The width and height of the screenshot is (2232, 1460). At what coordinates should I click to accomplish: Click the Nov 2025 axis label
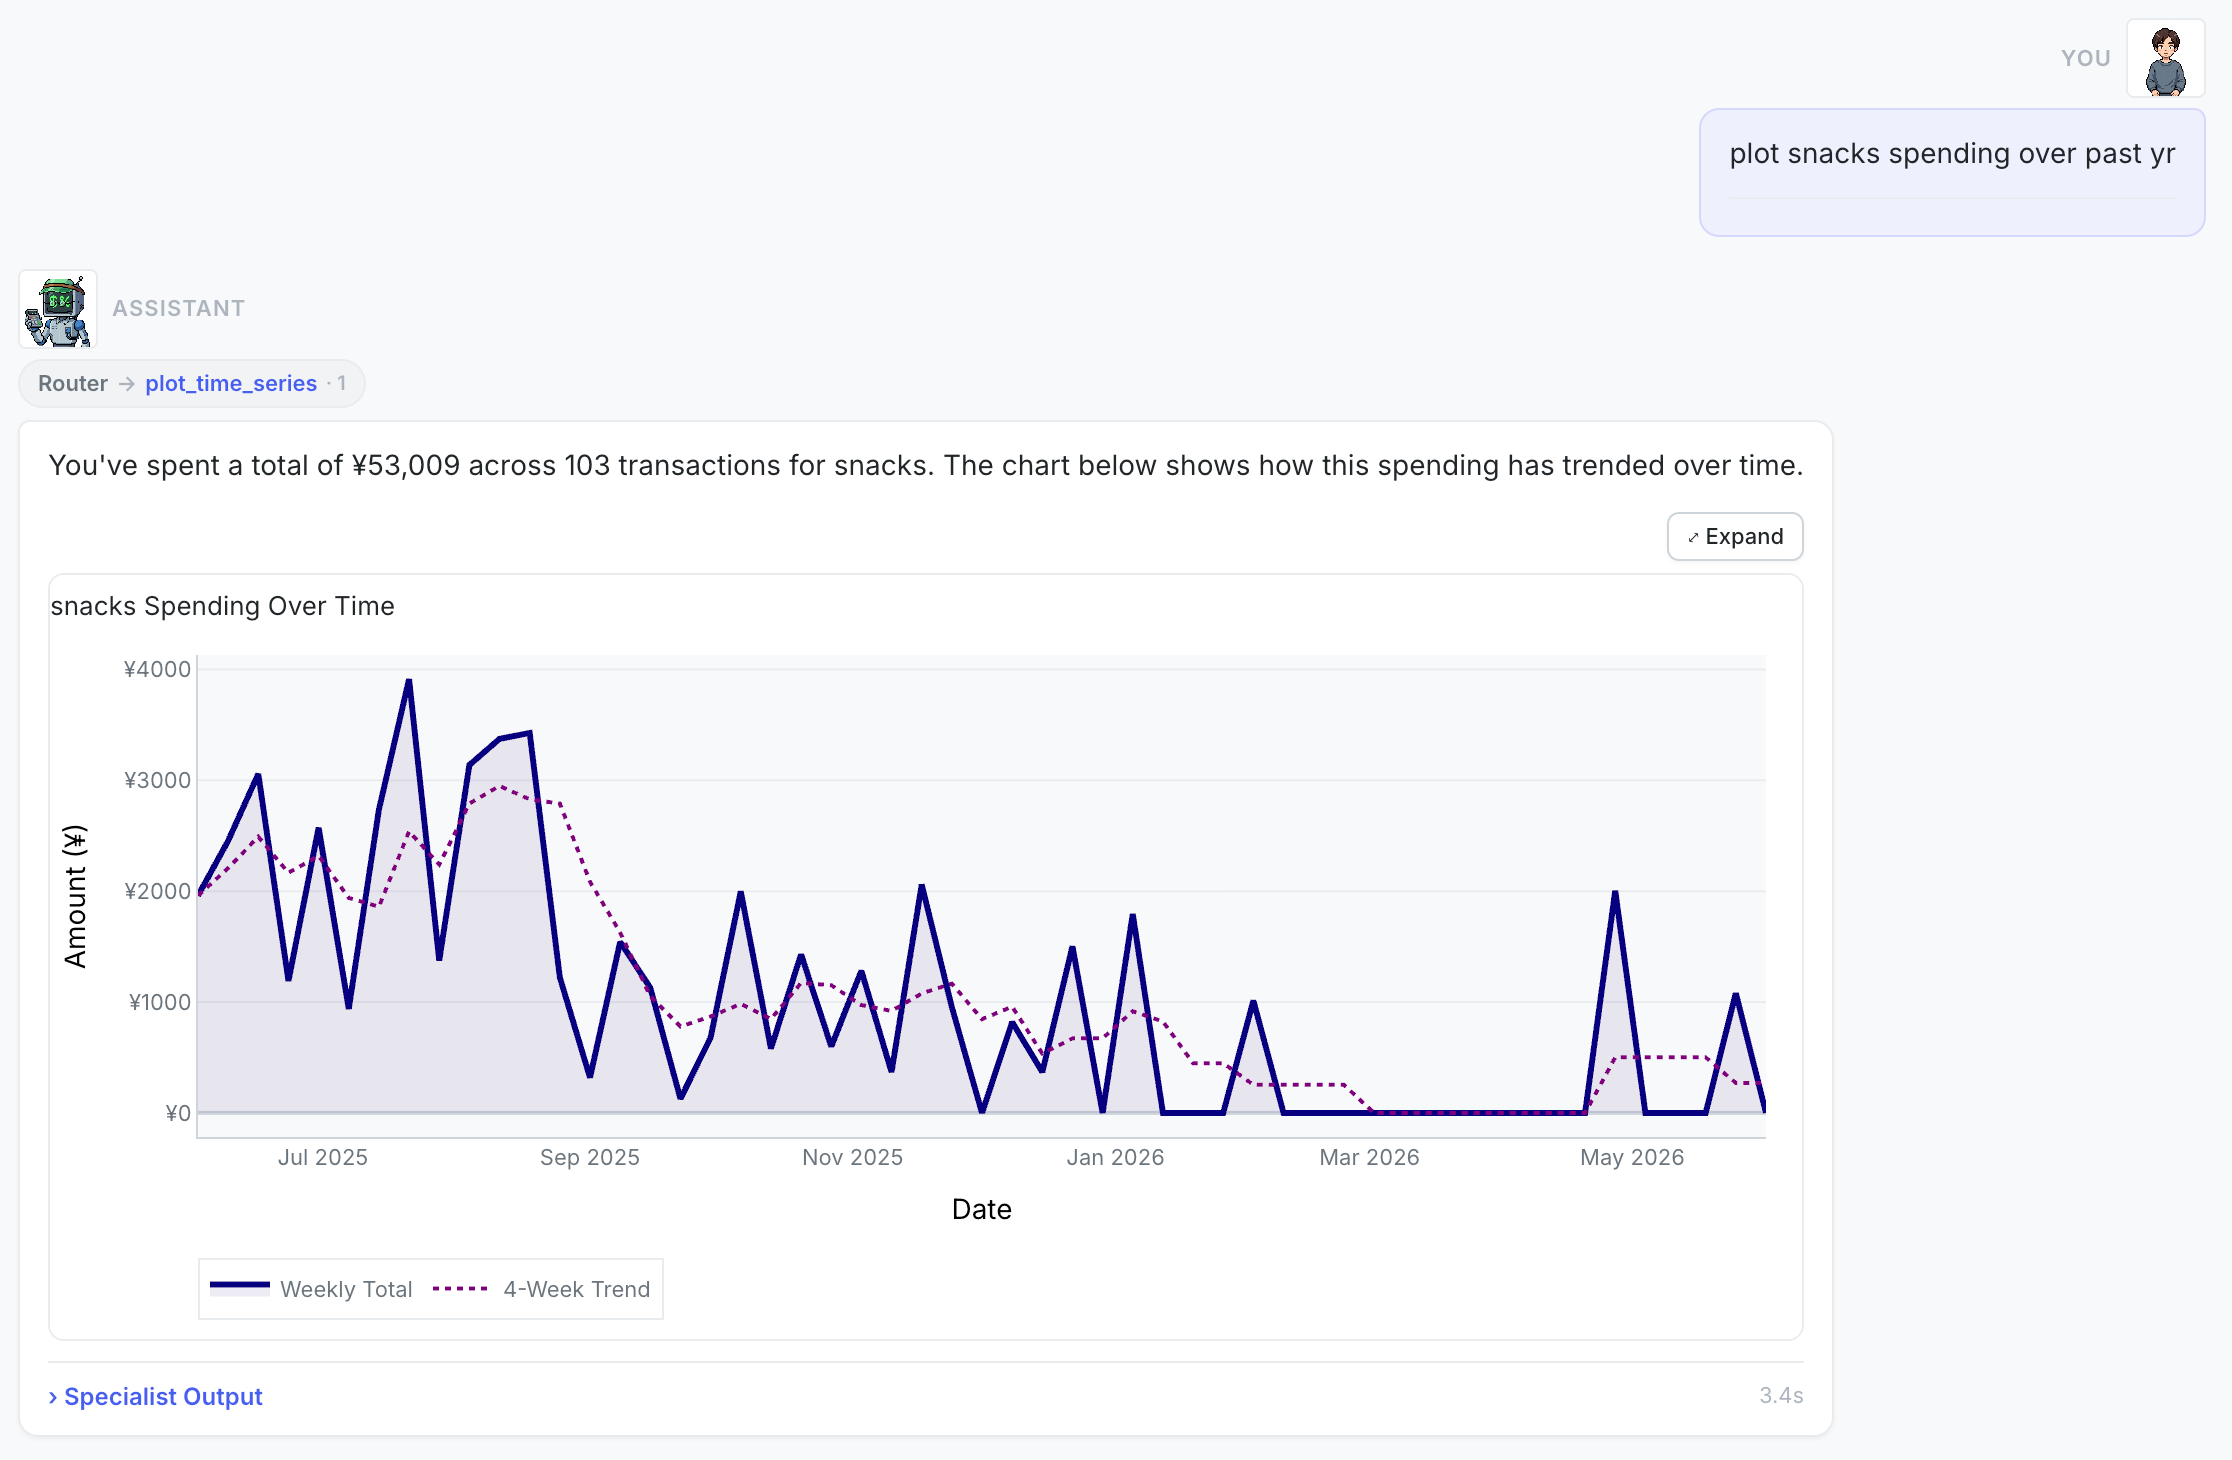pos(853,1157)
